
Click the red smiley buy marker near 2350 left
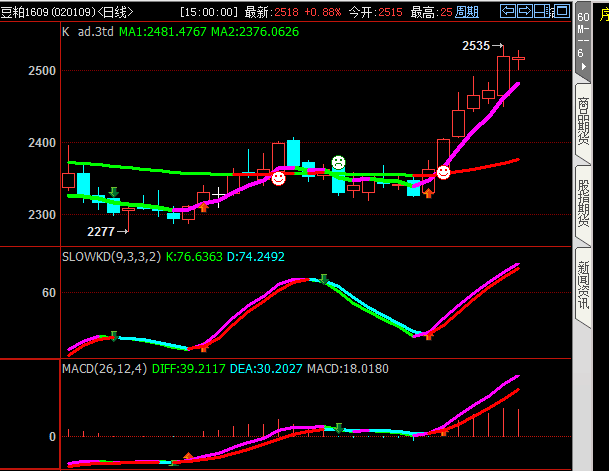[x=278, y=178]
